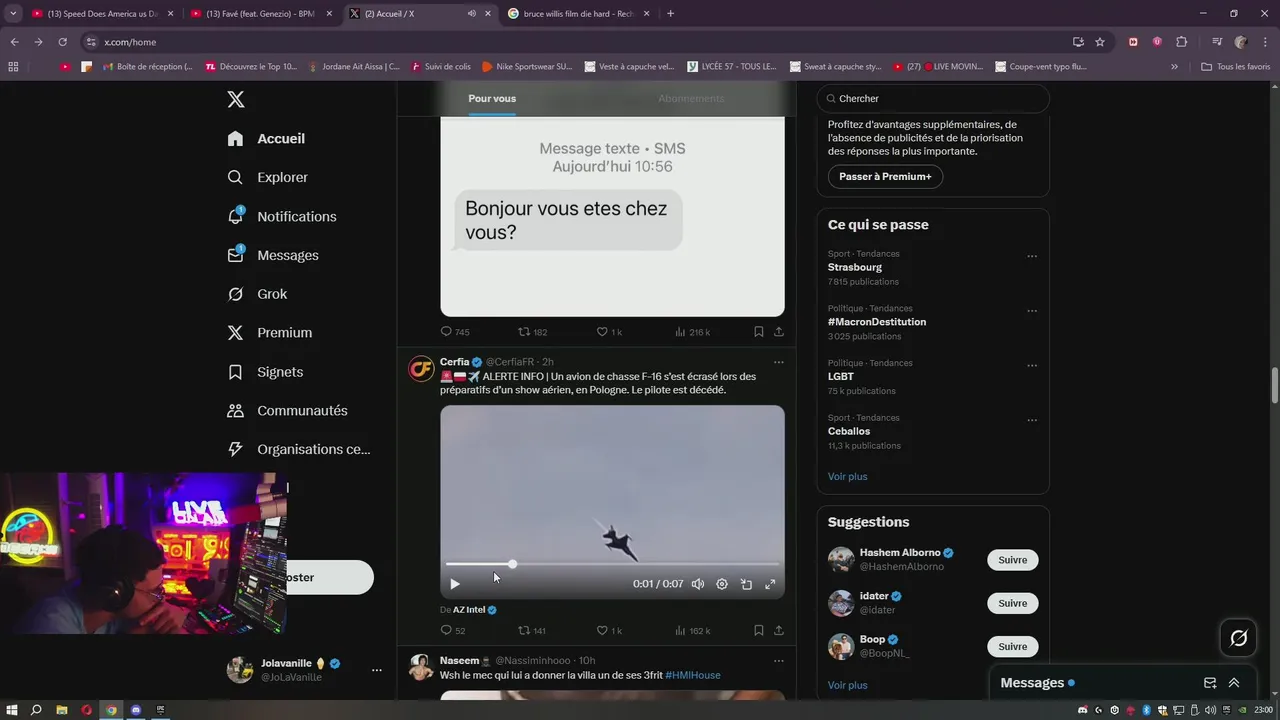The width and height of the screenshot is (1280, 720).
Task: Open Notifications in sidebar
Action: [x=281, y=216]
